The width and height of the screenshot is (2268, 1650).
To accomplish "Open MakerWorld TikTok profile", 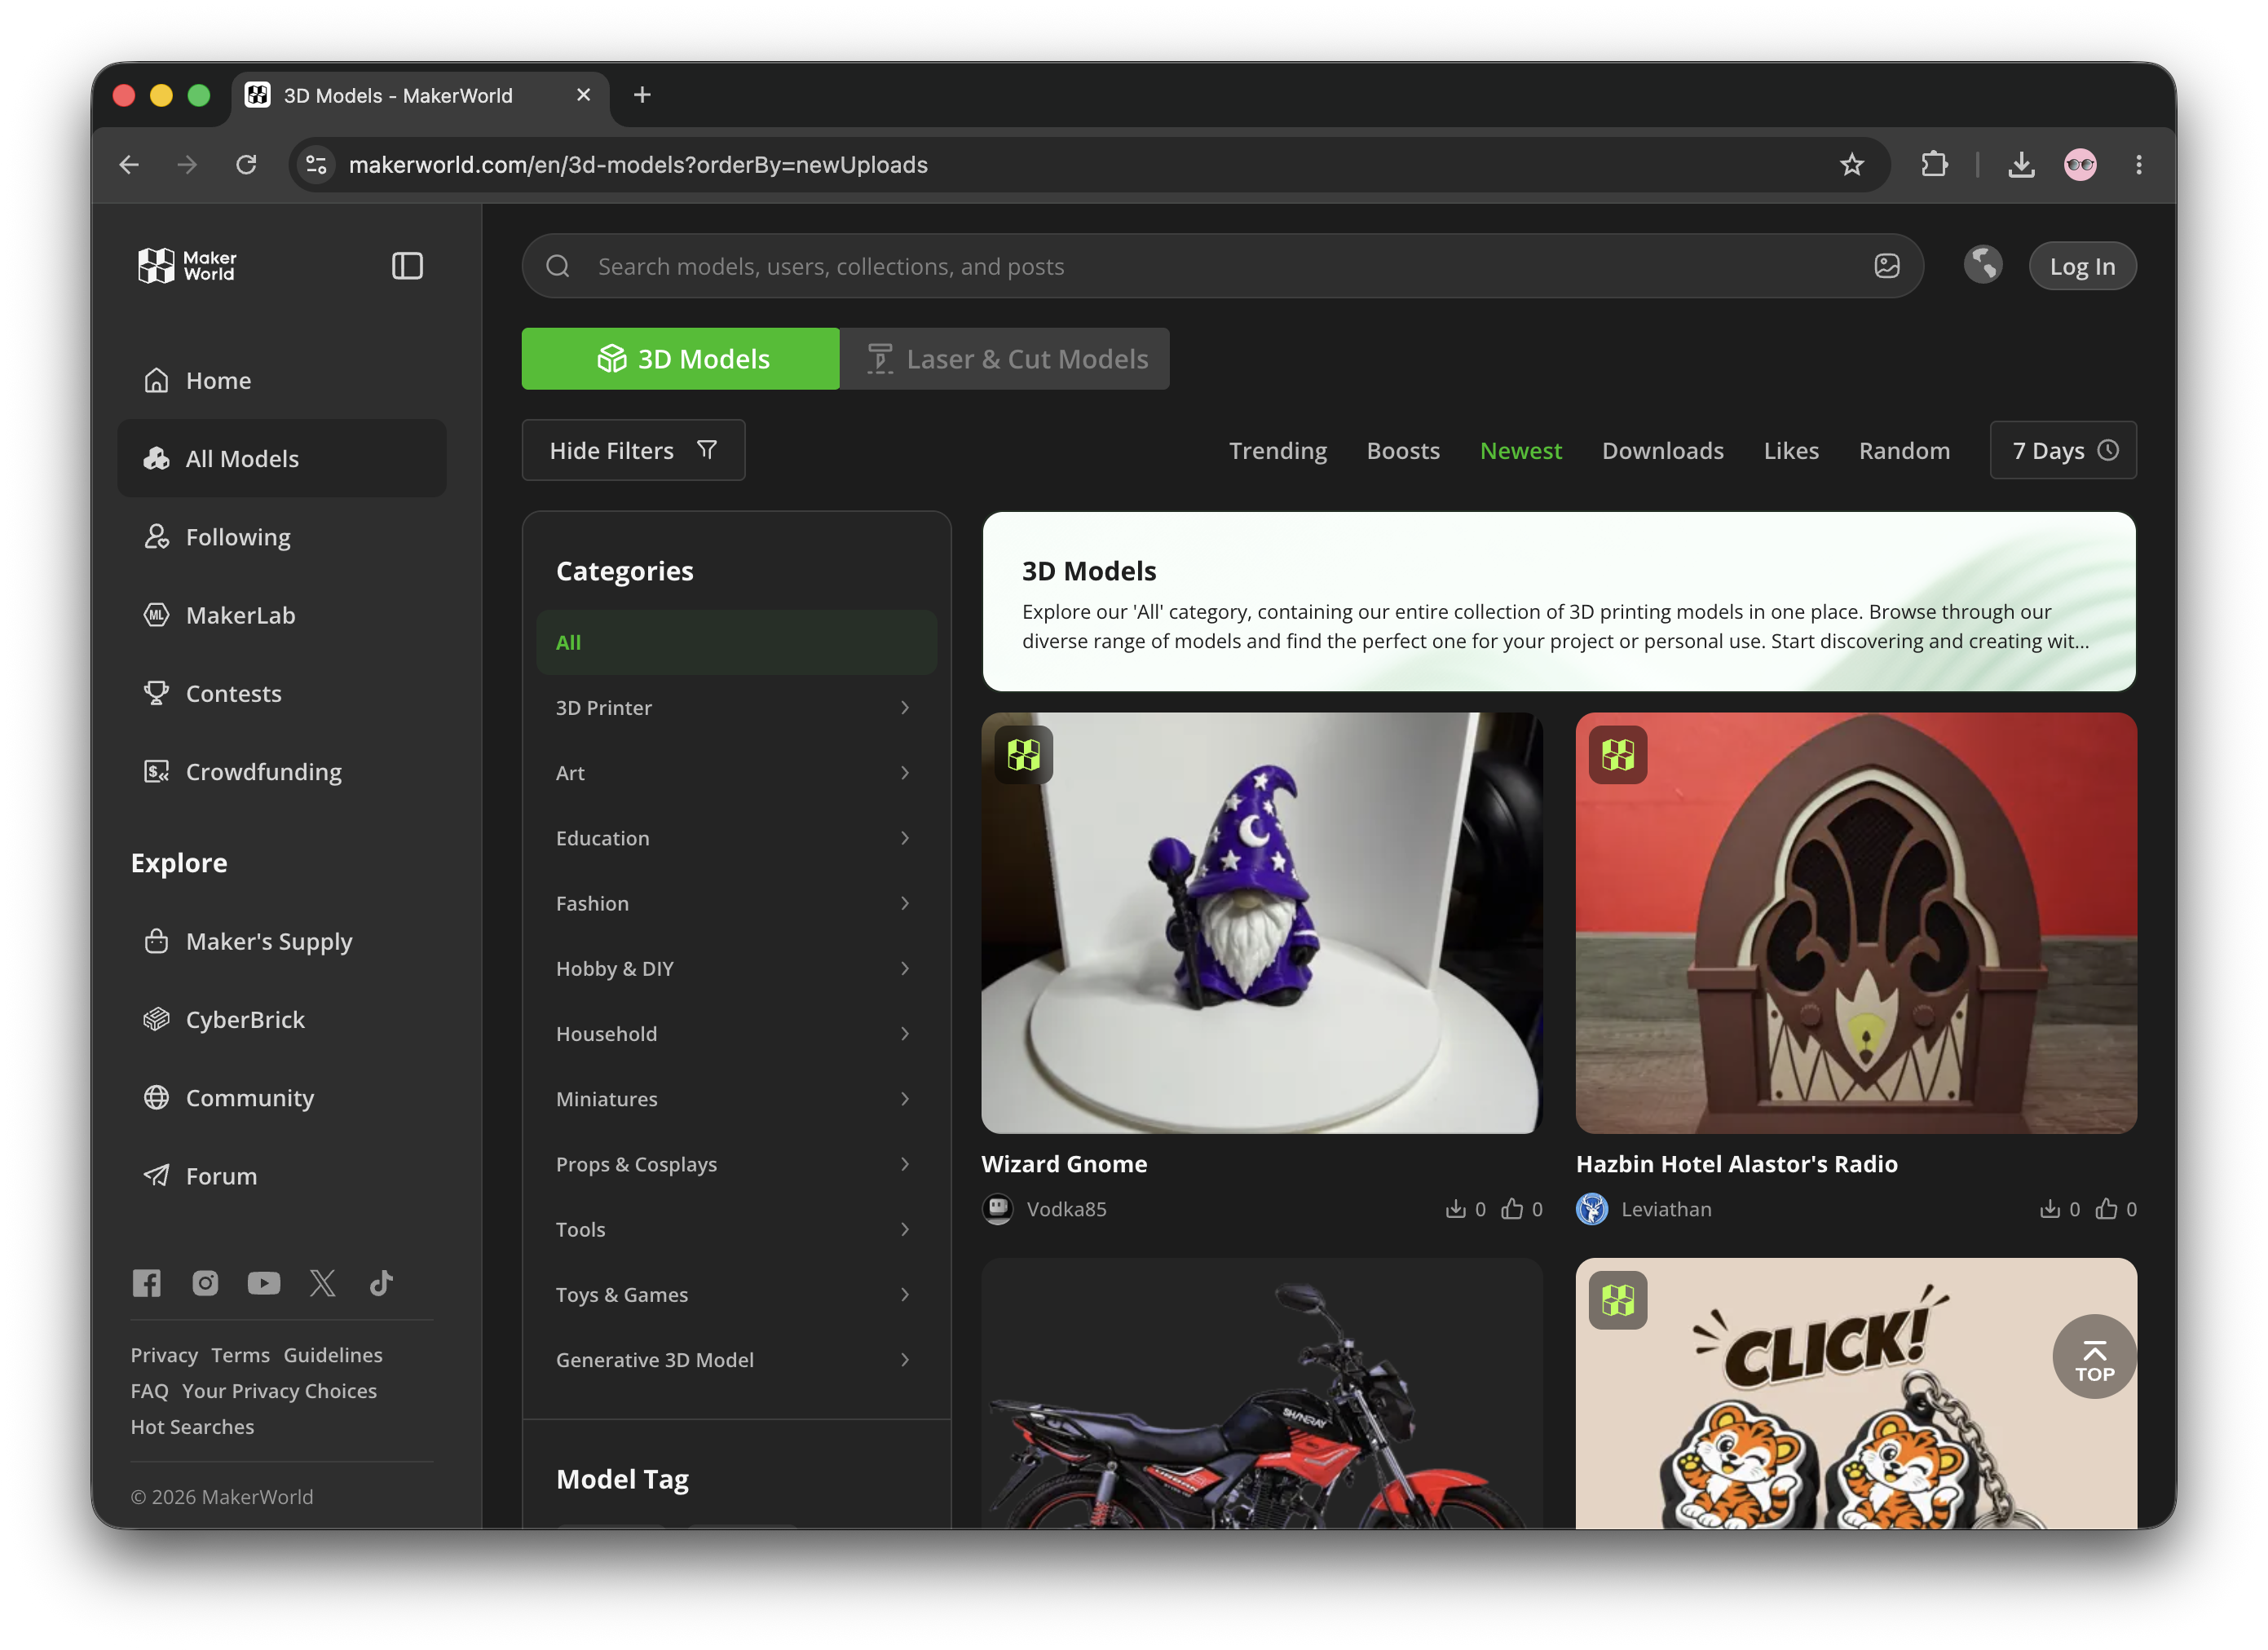I will 381,1283.
